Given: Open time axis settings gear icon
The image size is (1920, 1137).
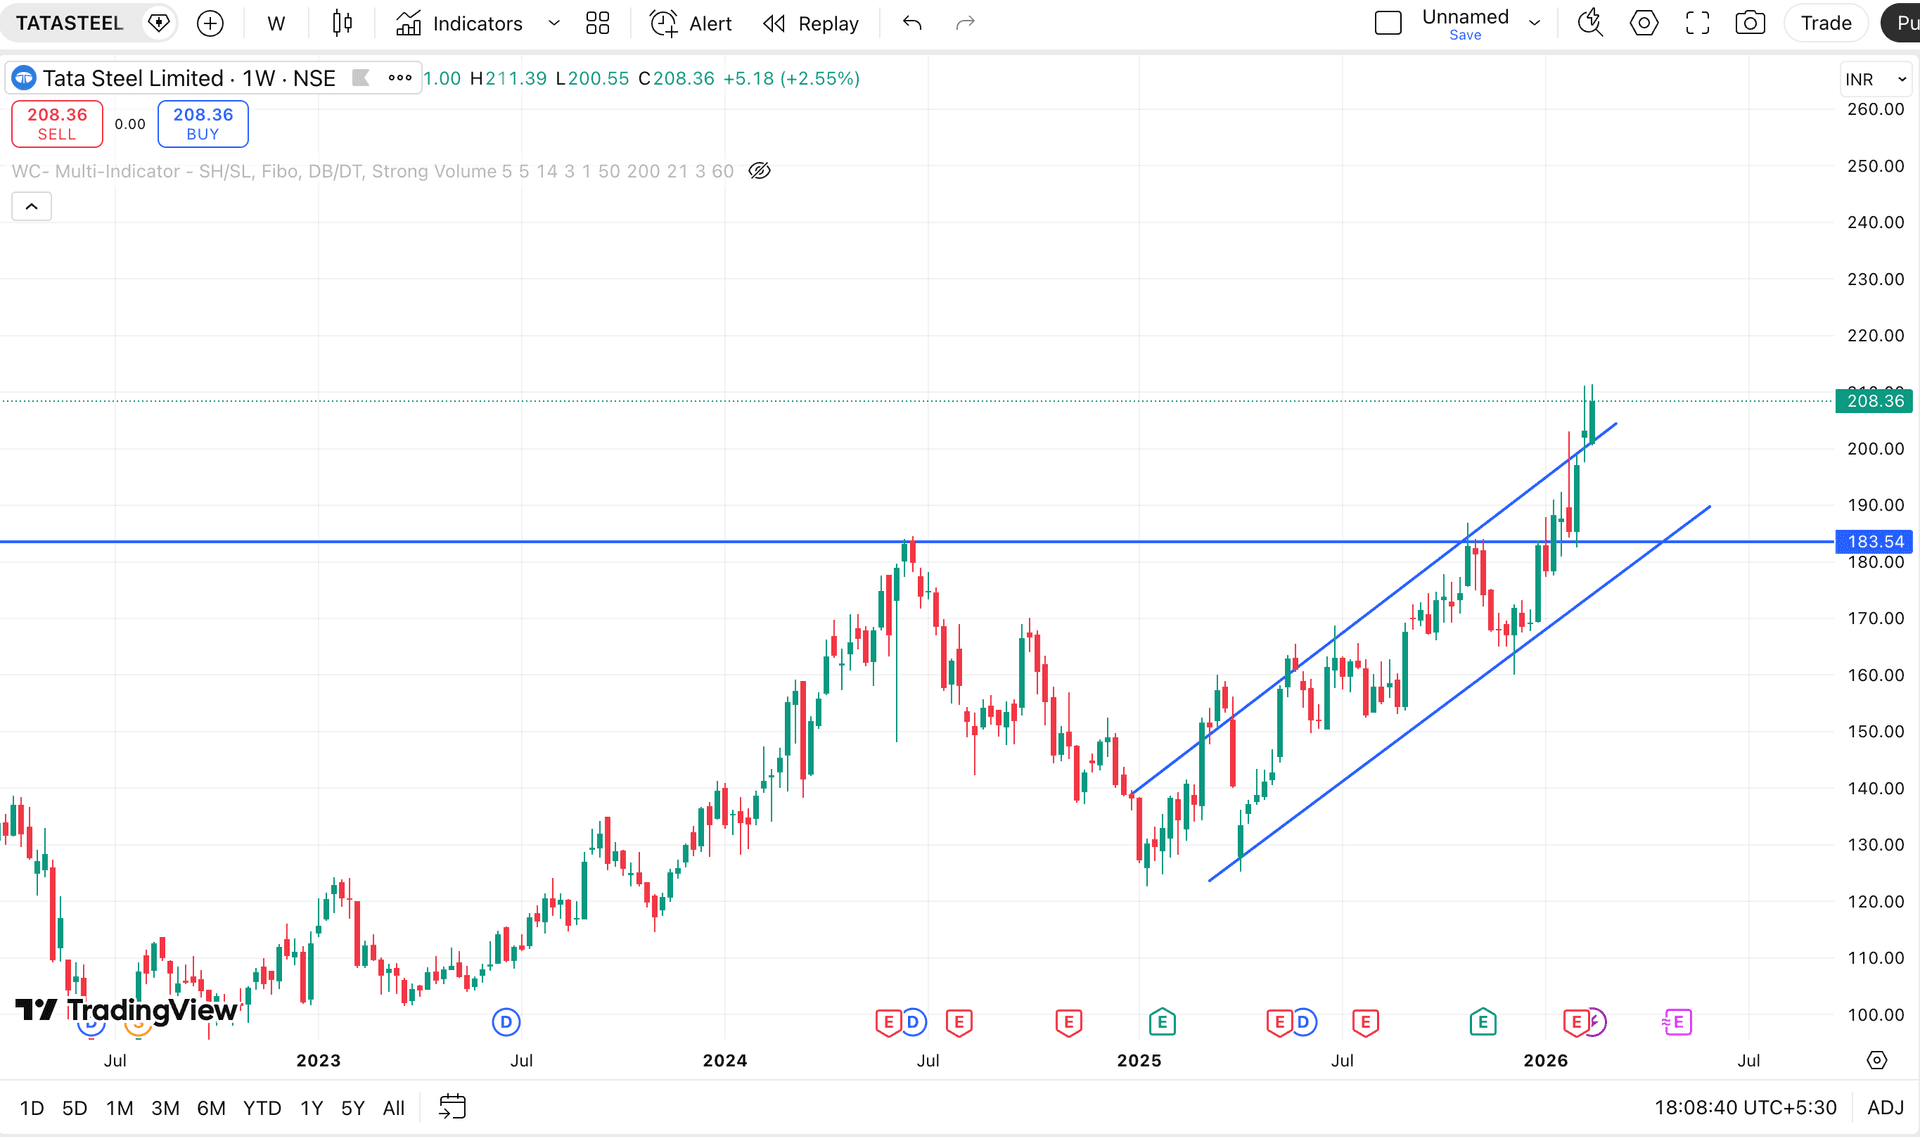Looking at the screenshot, I should coord(1877,1060).
